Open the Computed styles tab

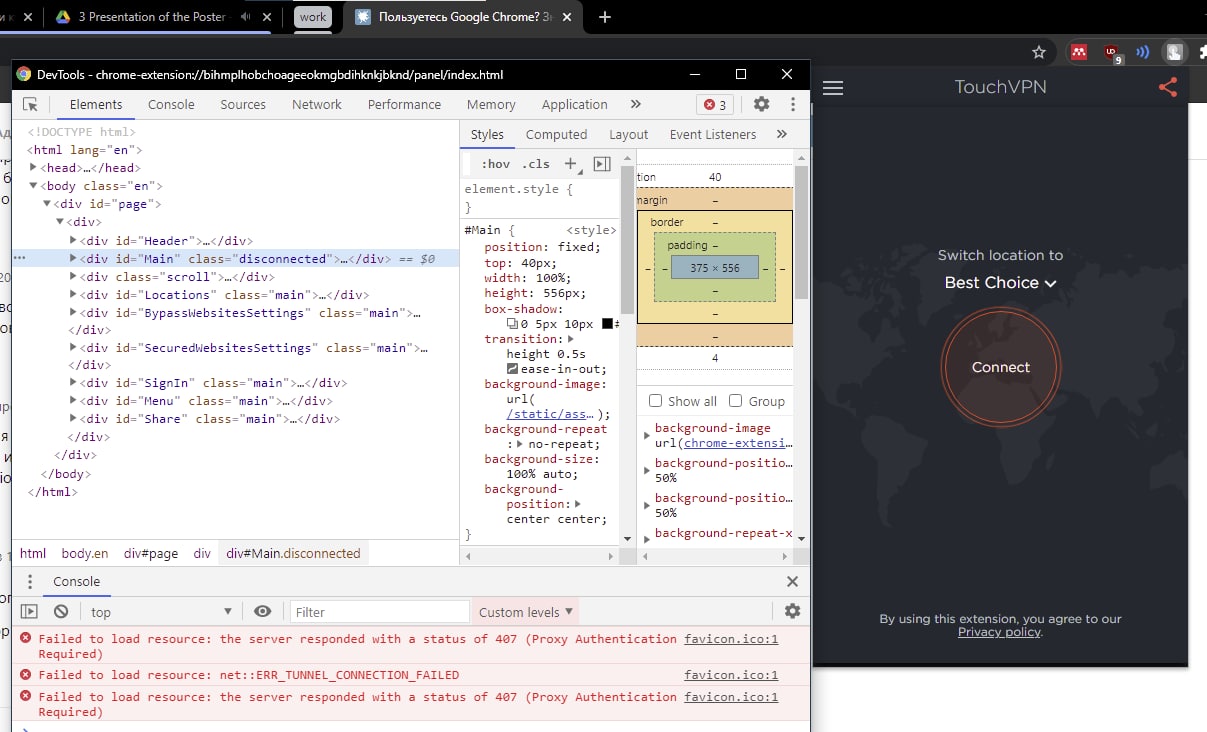coord(556,134)
